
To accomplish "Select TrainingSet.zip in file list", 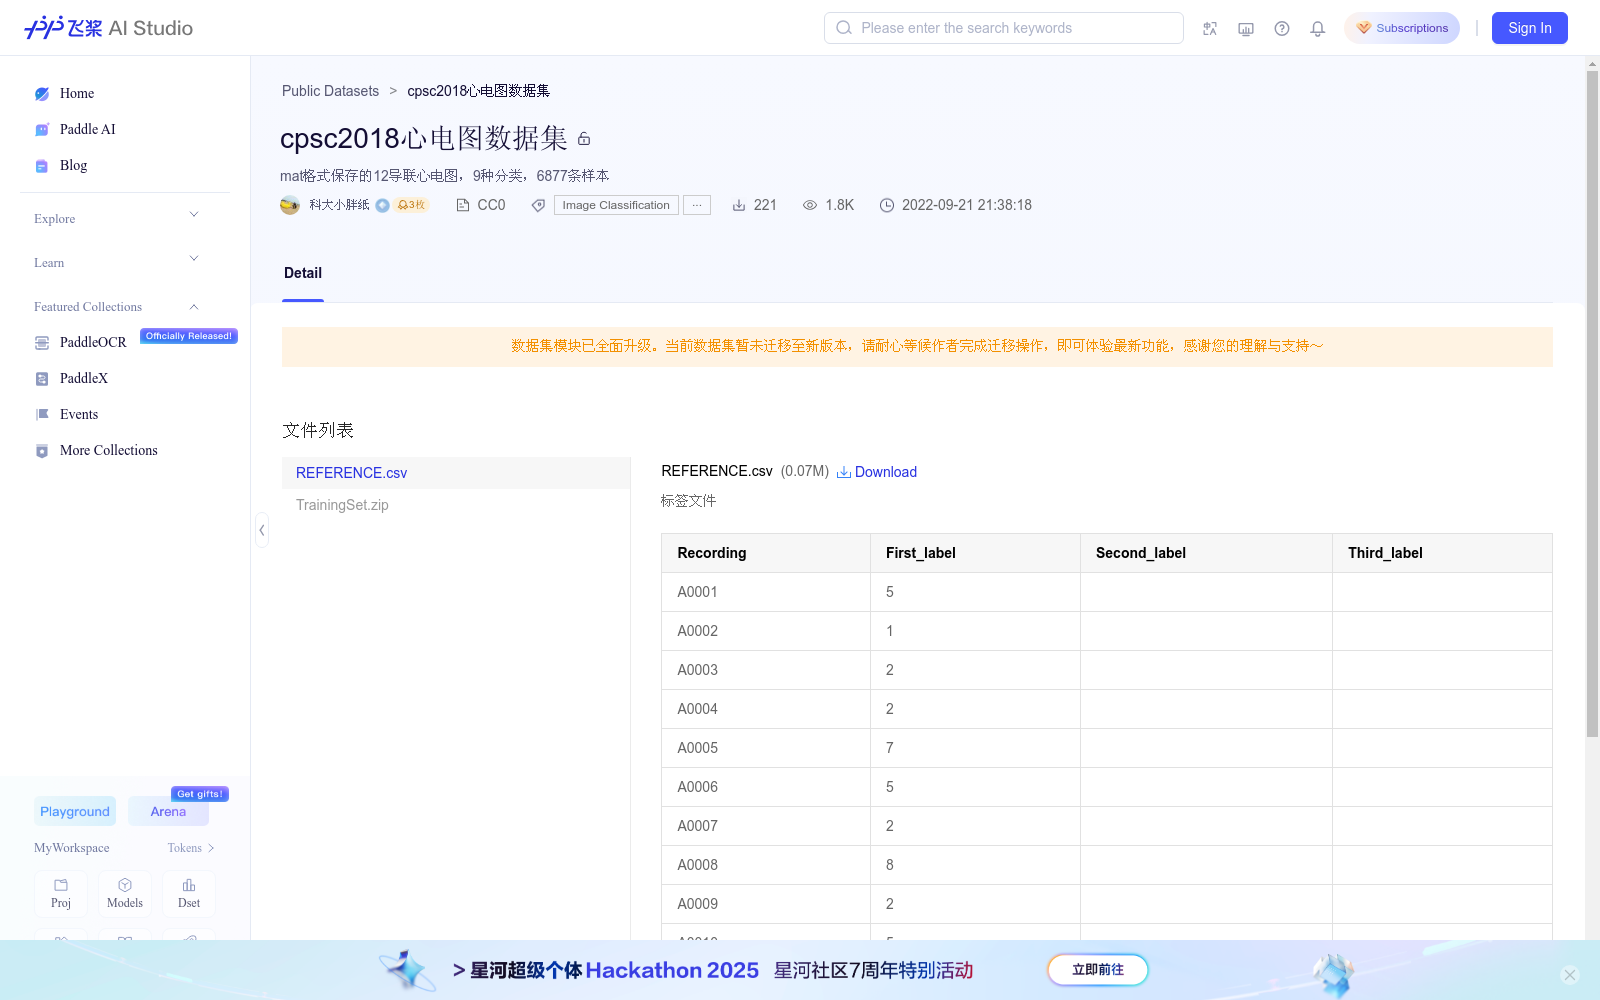I will (456, 505).
